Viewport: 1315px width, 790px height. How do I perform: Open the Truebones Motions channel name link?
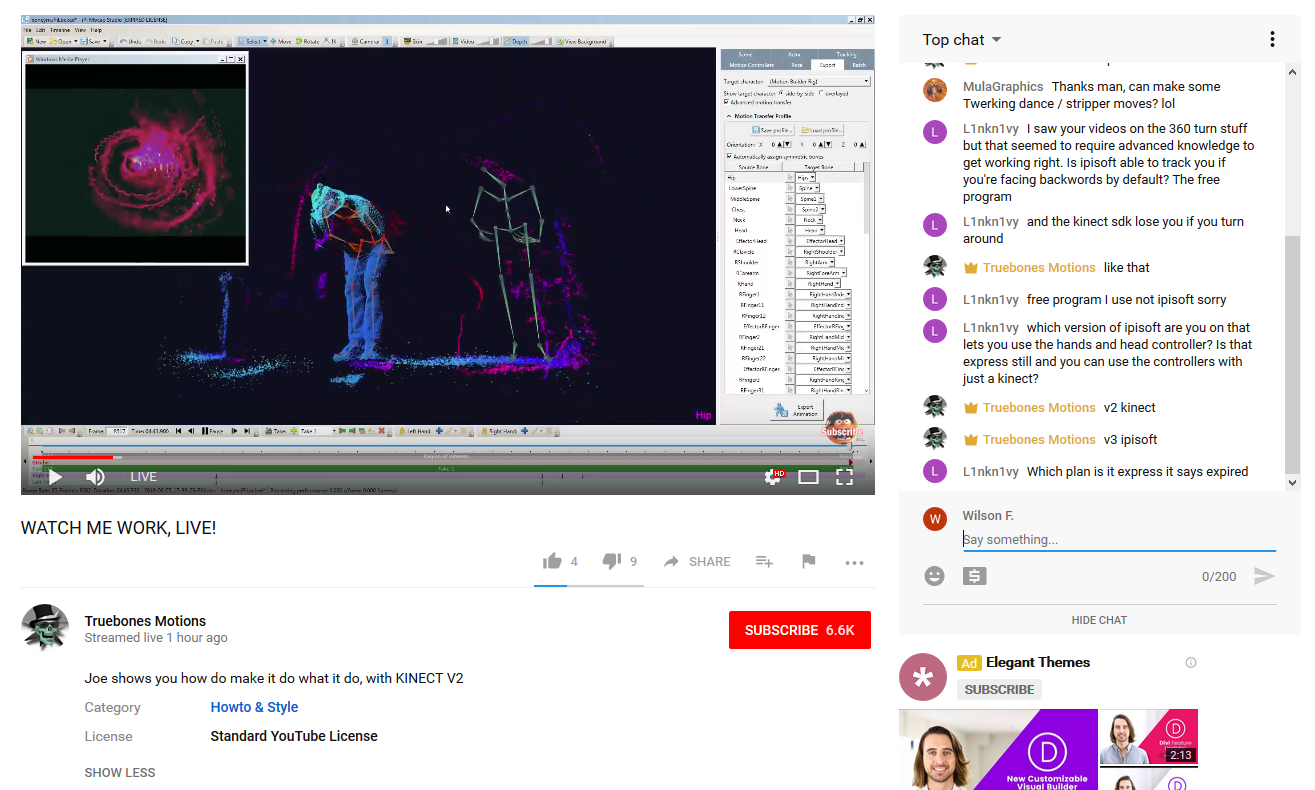(x=145, y=621)
